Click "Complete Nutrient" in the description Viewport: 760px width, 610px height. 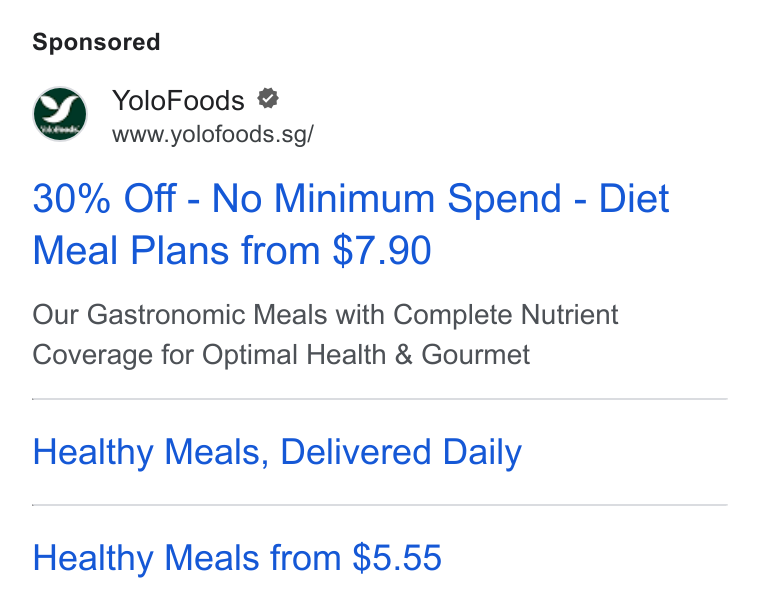[x=506, y=315]
